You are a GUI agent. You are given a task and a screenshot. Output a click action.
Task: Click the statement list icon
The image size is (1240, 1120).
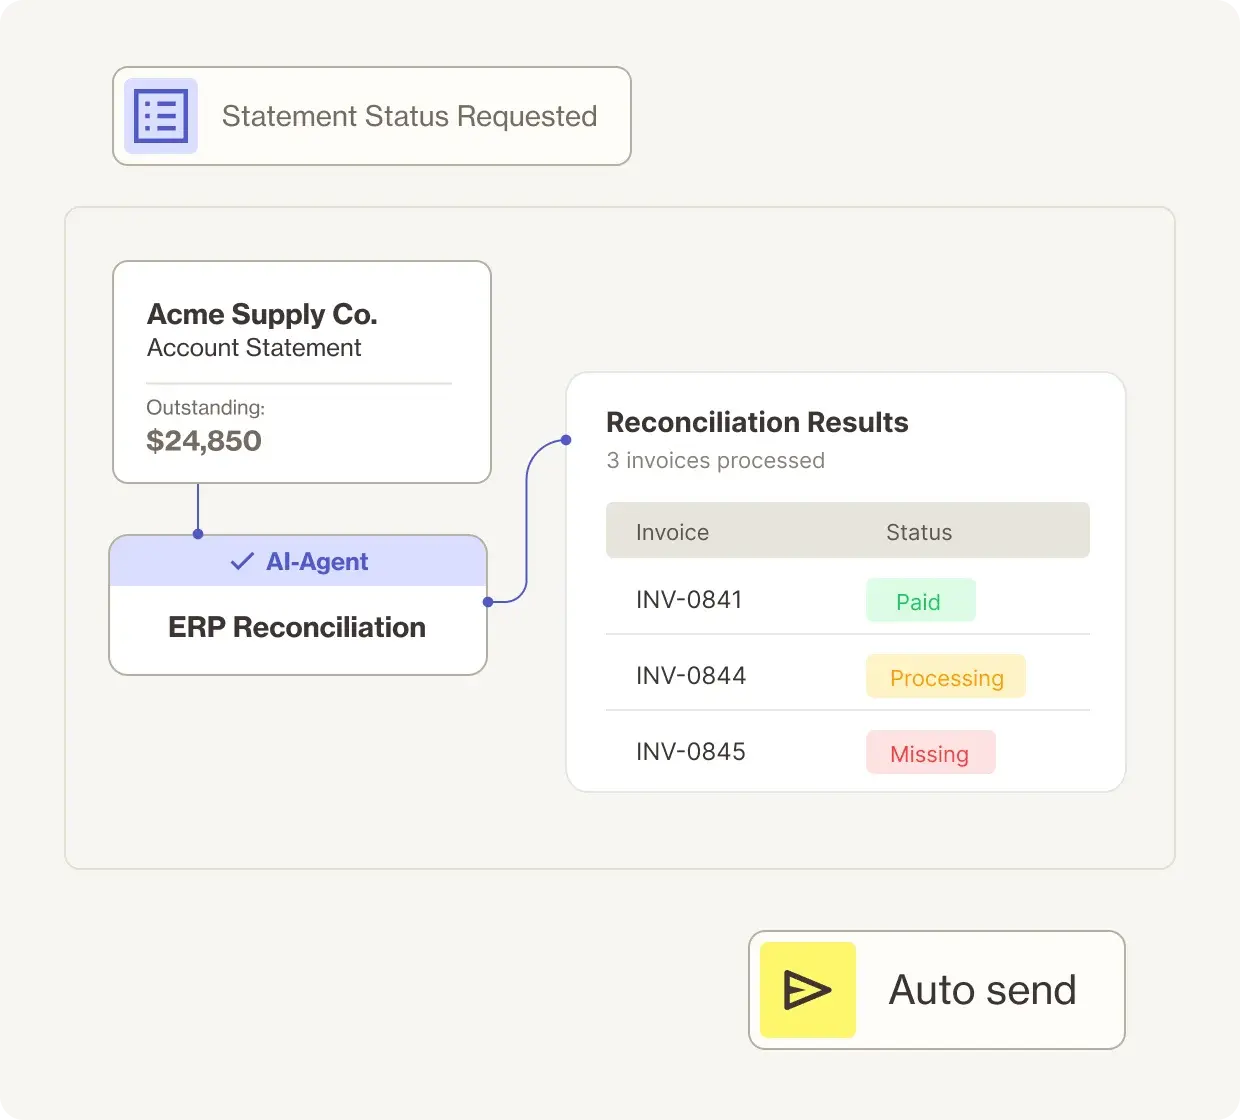[160, 115]
